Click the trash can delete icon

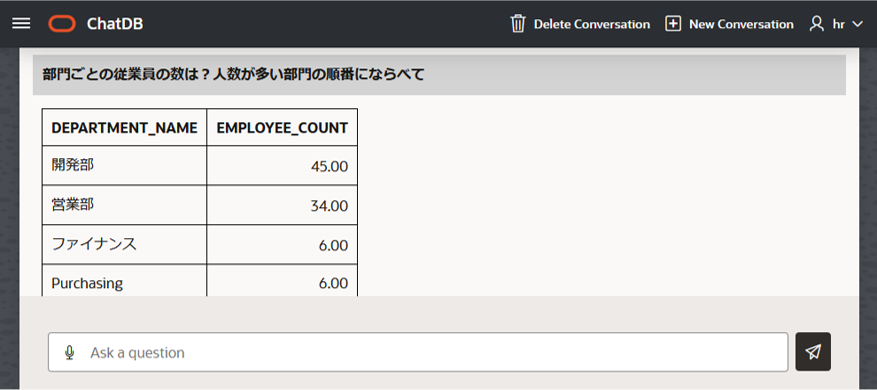tap(518, 24)
